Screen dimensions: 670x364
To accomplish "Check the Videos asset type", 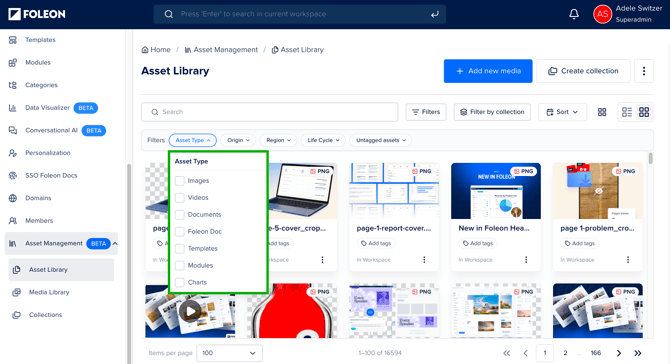I will [180, 197].
